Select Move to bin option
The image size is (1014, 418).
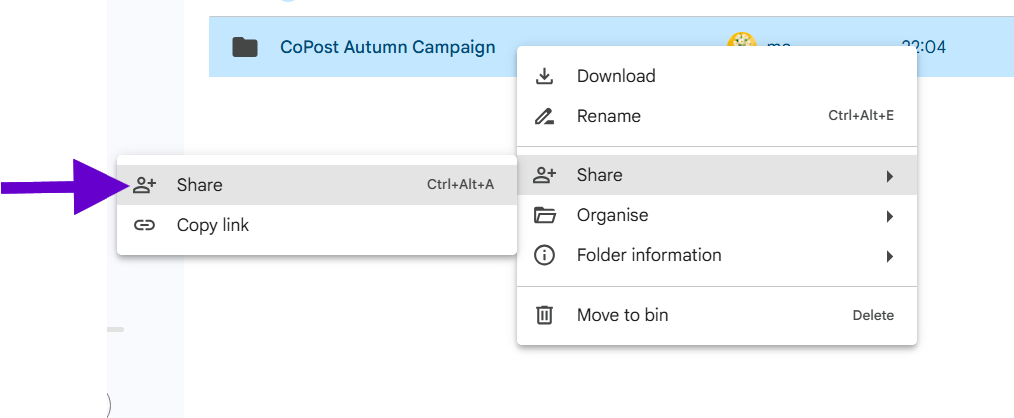point(622,315)
